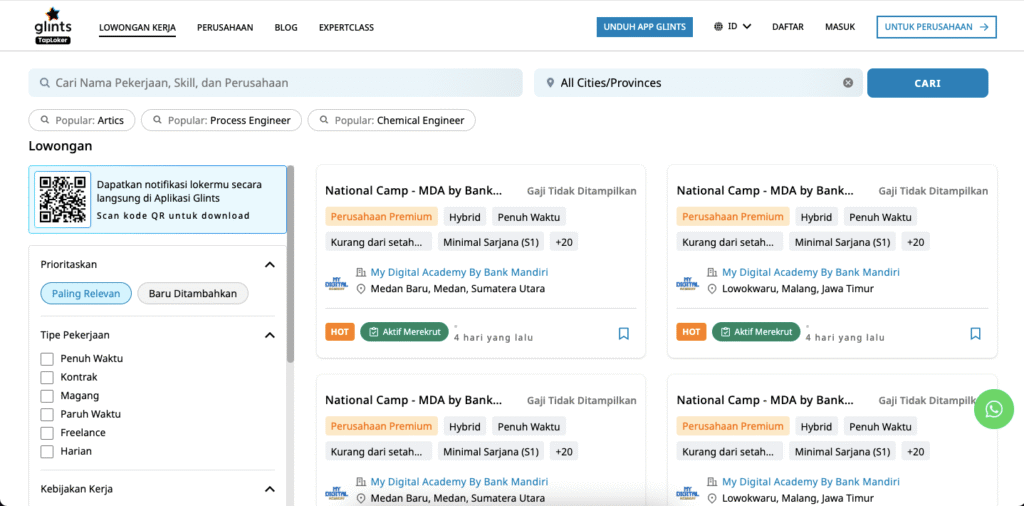Click the magnifier icon in job search box
This screenshot has width=1024, height=506.
click(45, 83)
